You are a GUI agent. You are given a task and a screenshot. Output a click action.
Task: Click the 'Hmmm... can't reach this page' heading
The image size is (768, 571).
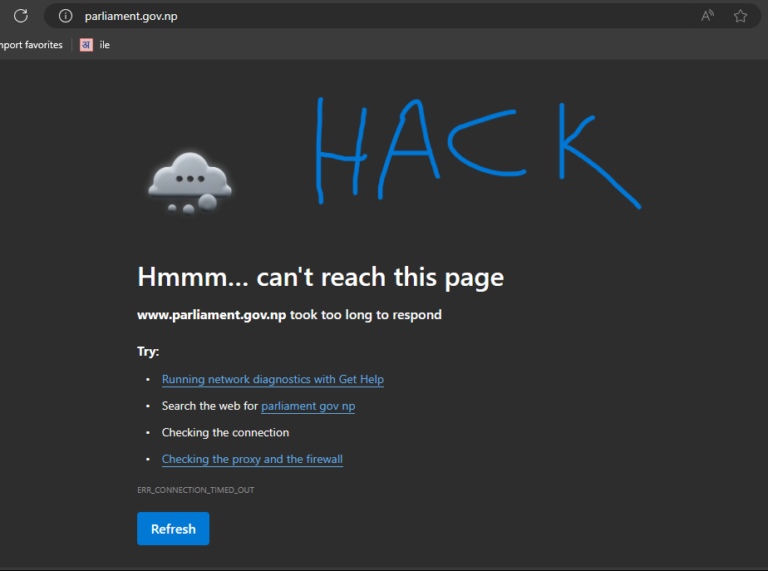320,277
